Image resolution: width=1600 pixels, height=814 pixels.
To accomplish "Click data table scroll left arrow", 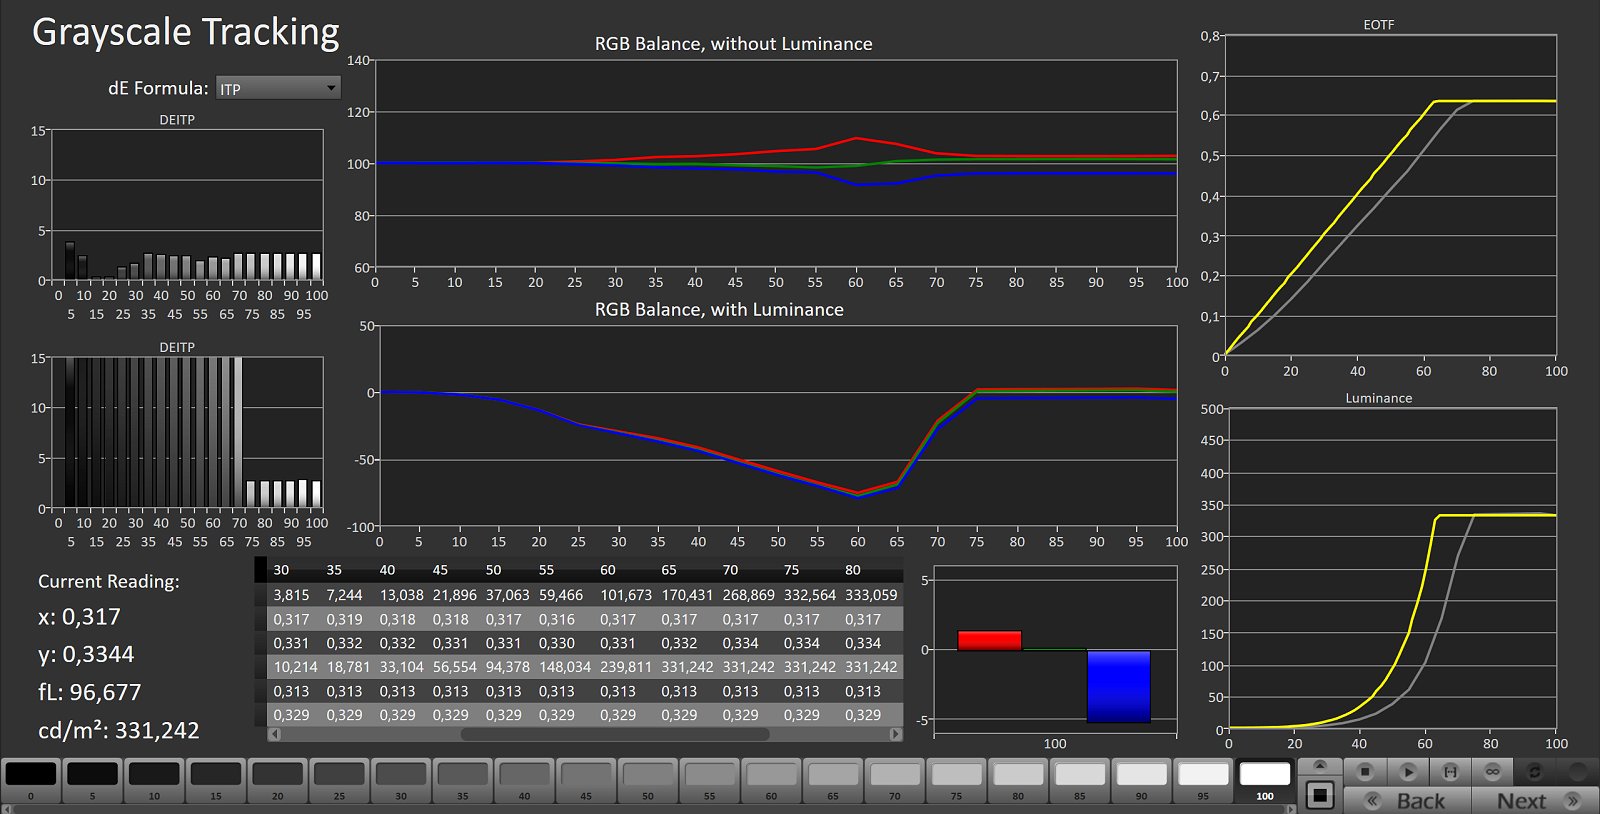I will pos(275,734).
